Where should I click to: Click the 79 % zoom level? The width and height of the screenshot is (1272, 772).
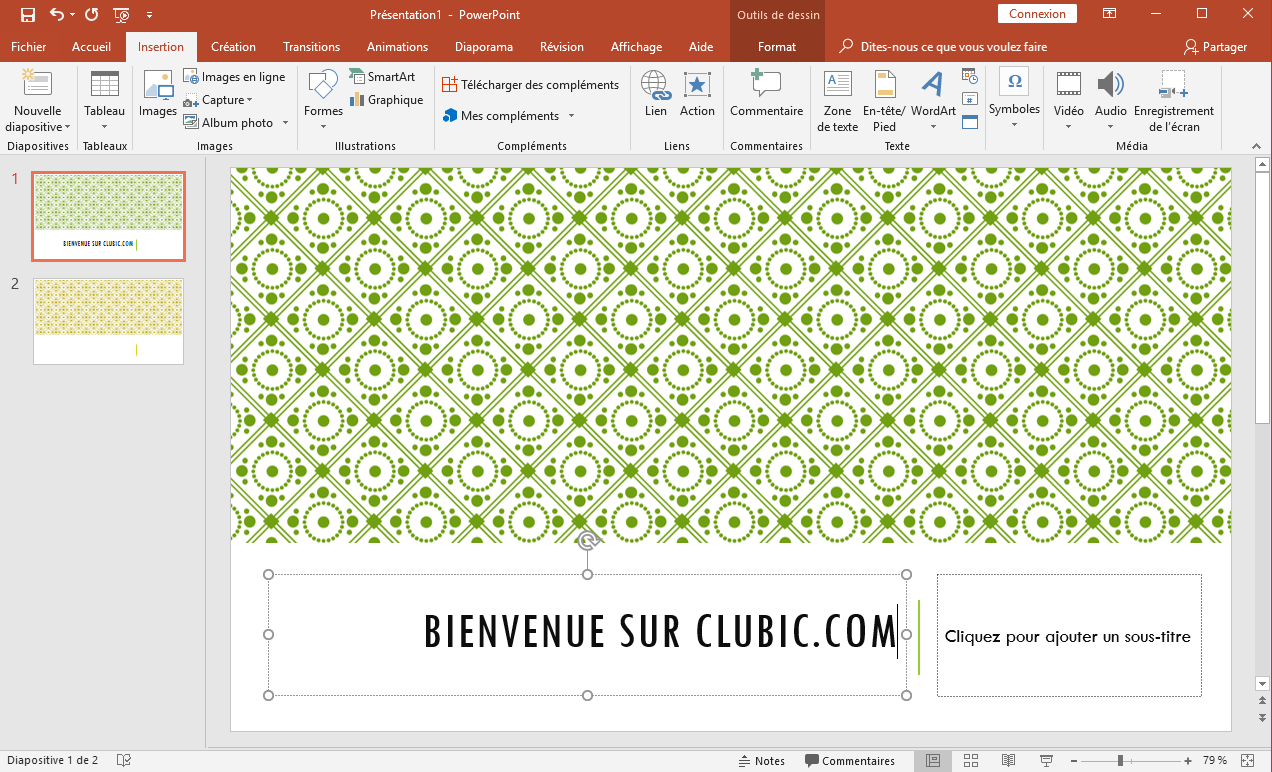click(x=1215, y=761)
